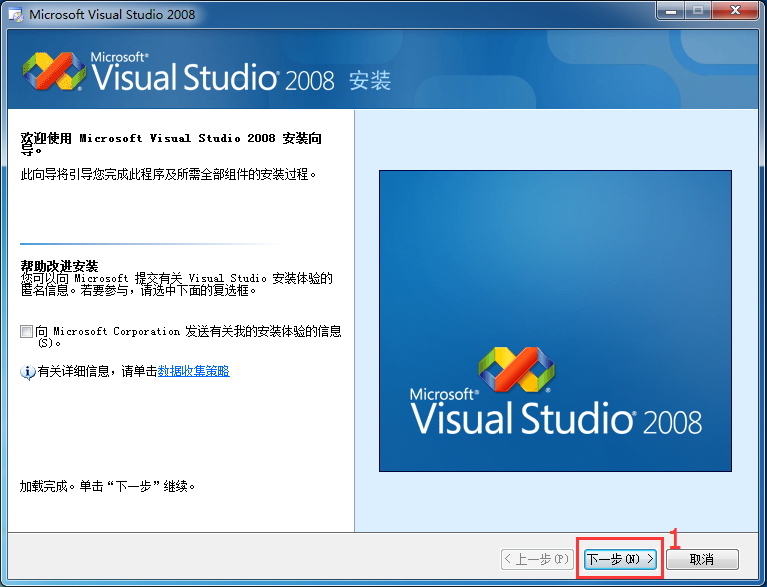Click the 欢迎使用 Microsoft Visual Studio 2008 heading

[171, 144]
